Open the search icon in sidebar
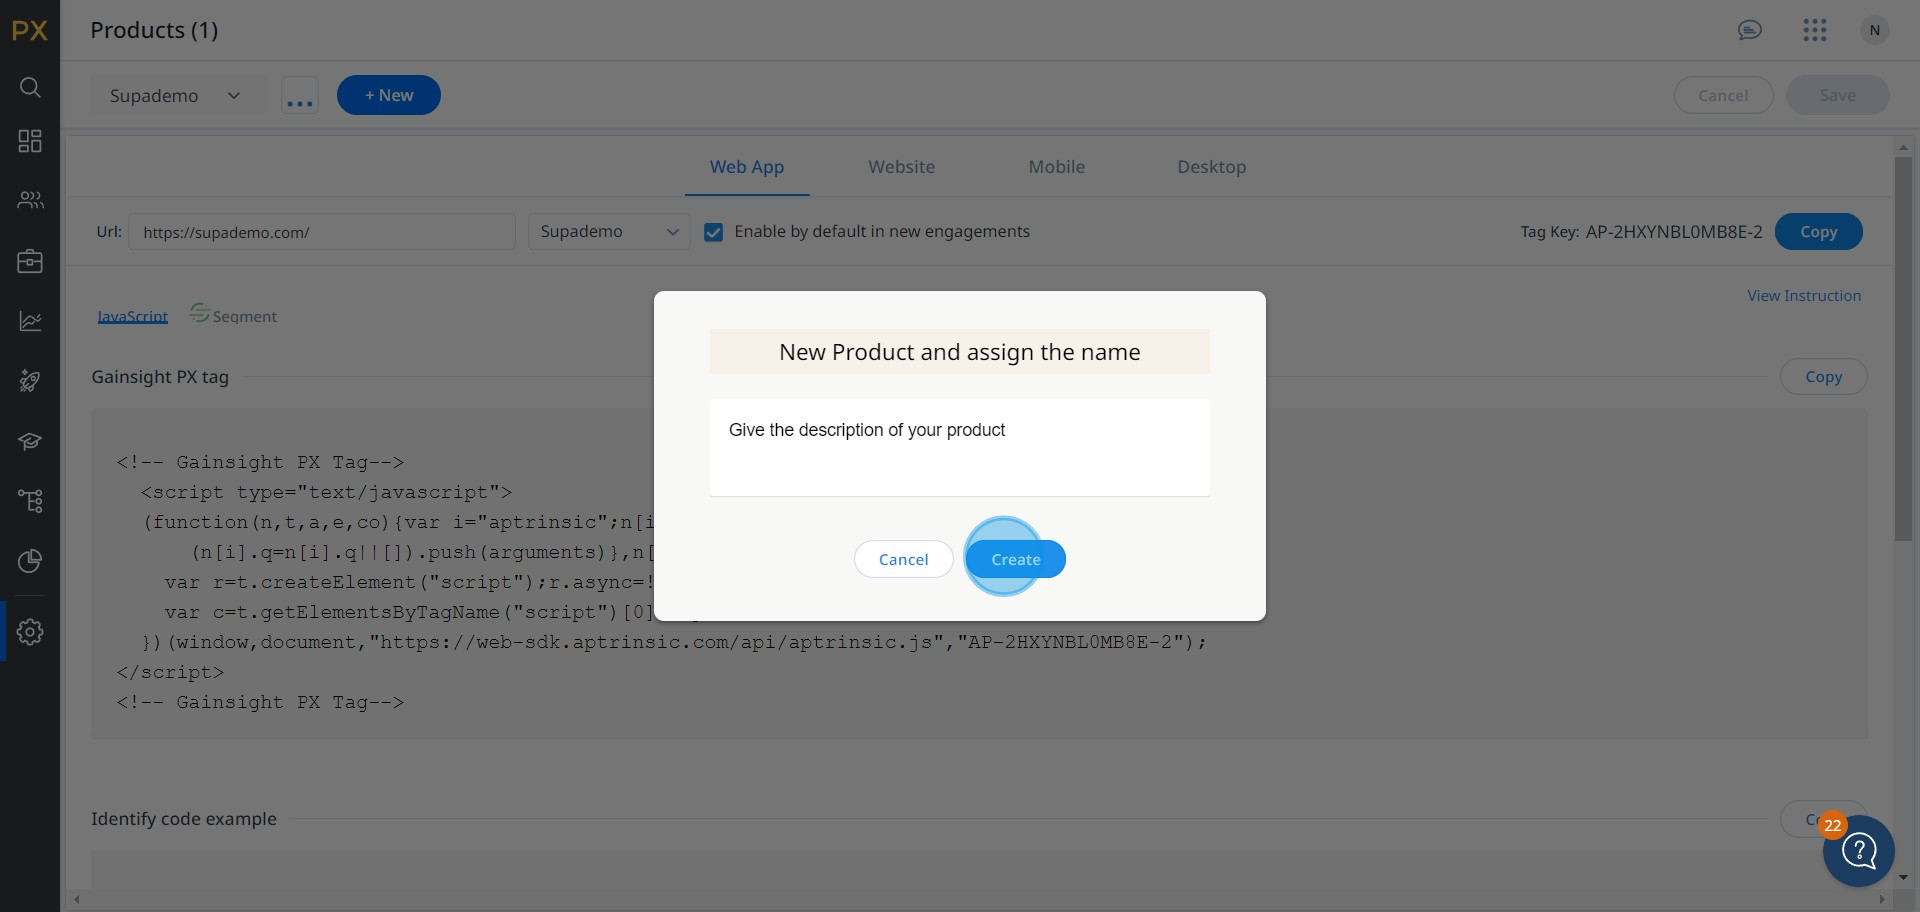This screenshot has width=1920, height=912. tap(30, 87)
